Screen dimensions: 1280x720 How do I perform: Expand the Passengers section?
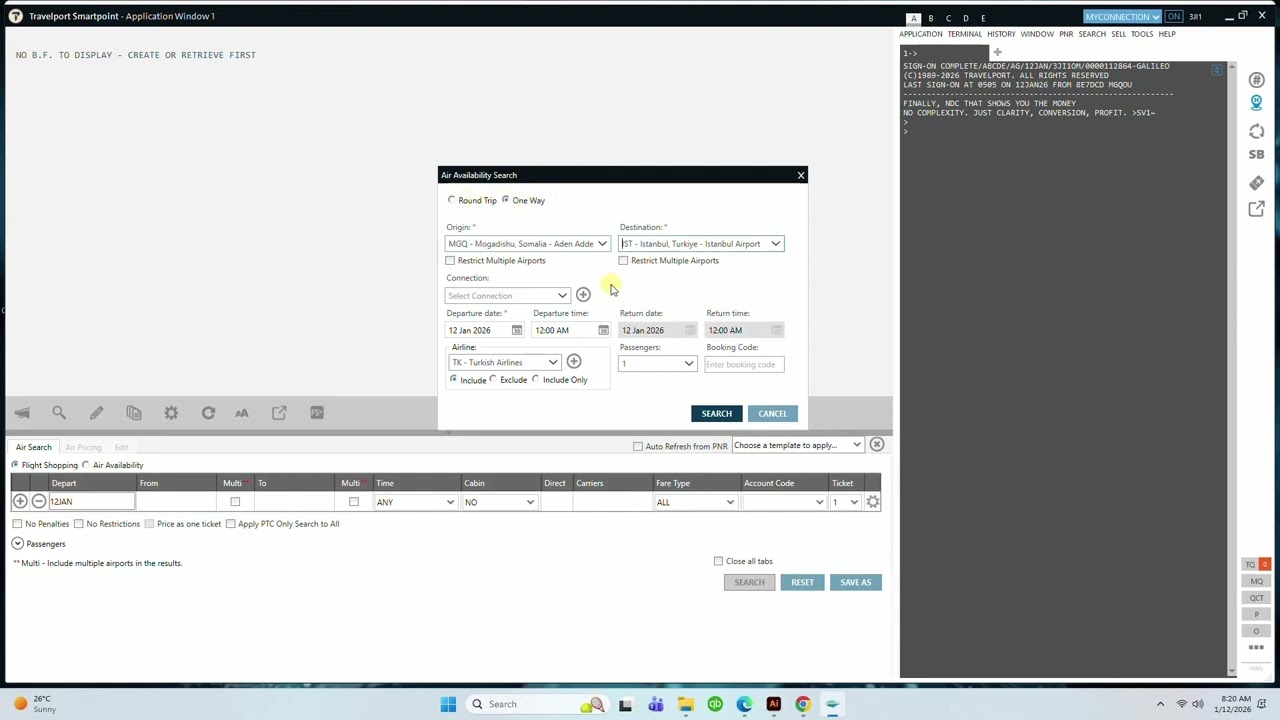point(18,544)
